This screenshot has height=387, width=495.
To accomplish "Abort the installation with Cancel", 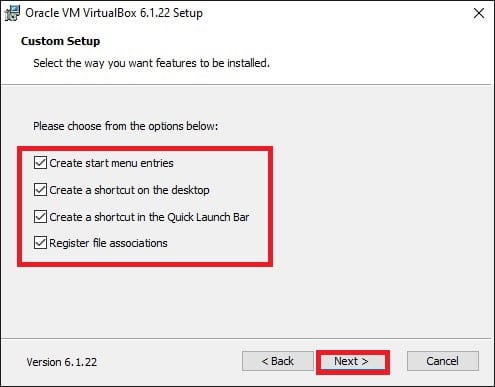I will [443, 361].
